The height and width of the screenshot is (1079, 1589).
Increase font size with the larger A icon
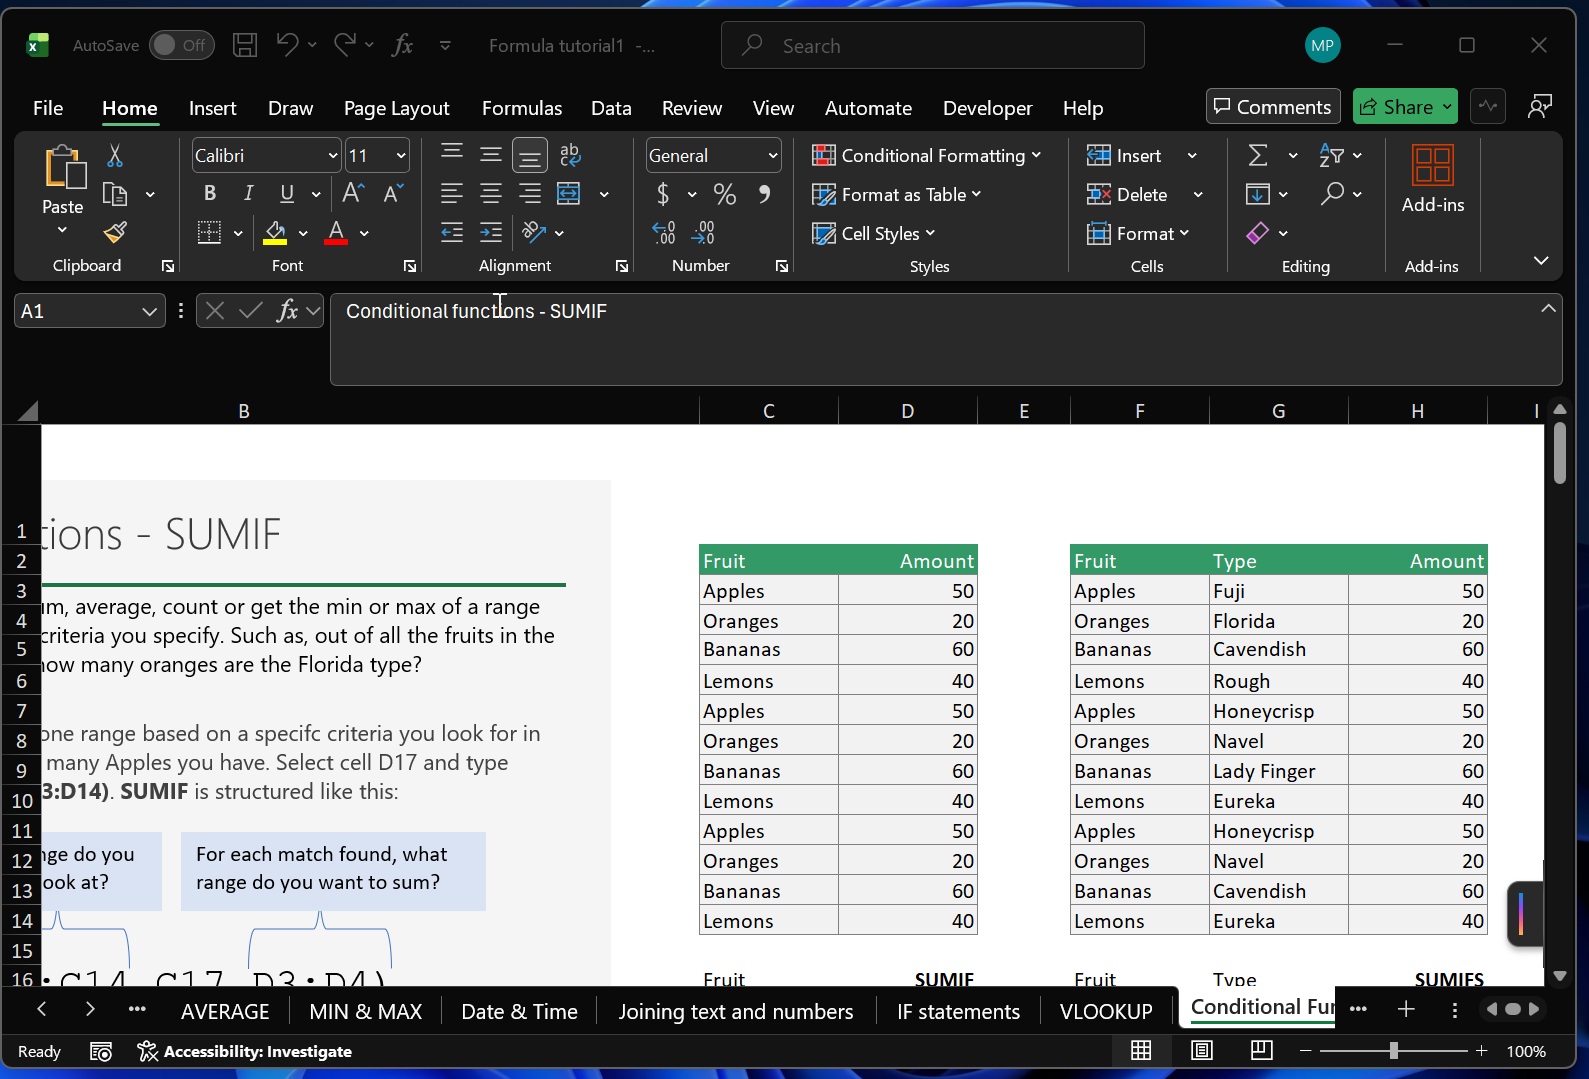click(x=353, y=193)
